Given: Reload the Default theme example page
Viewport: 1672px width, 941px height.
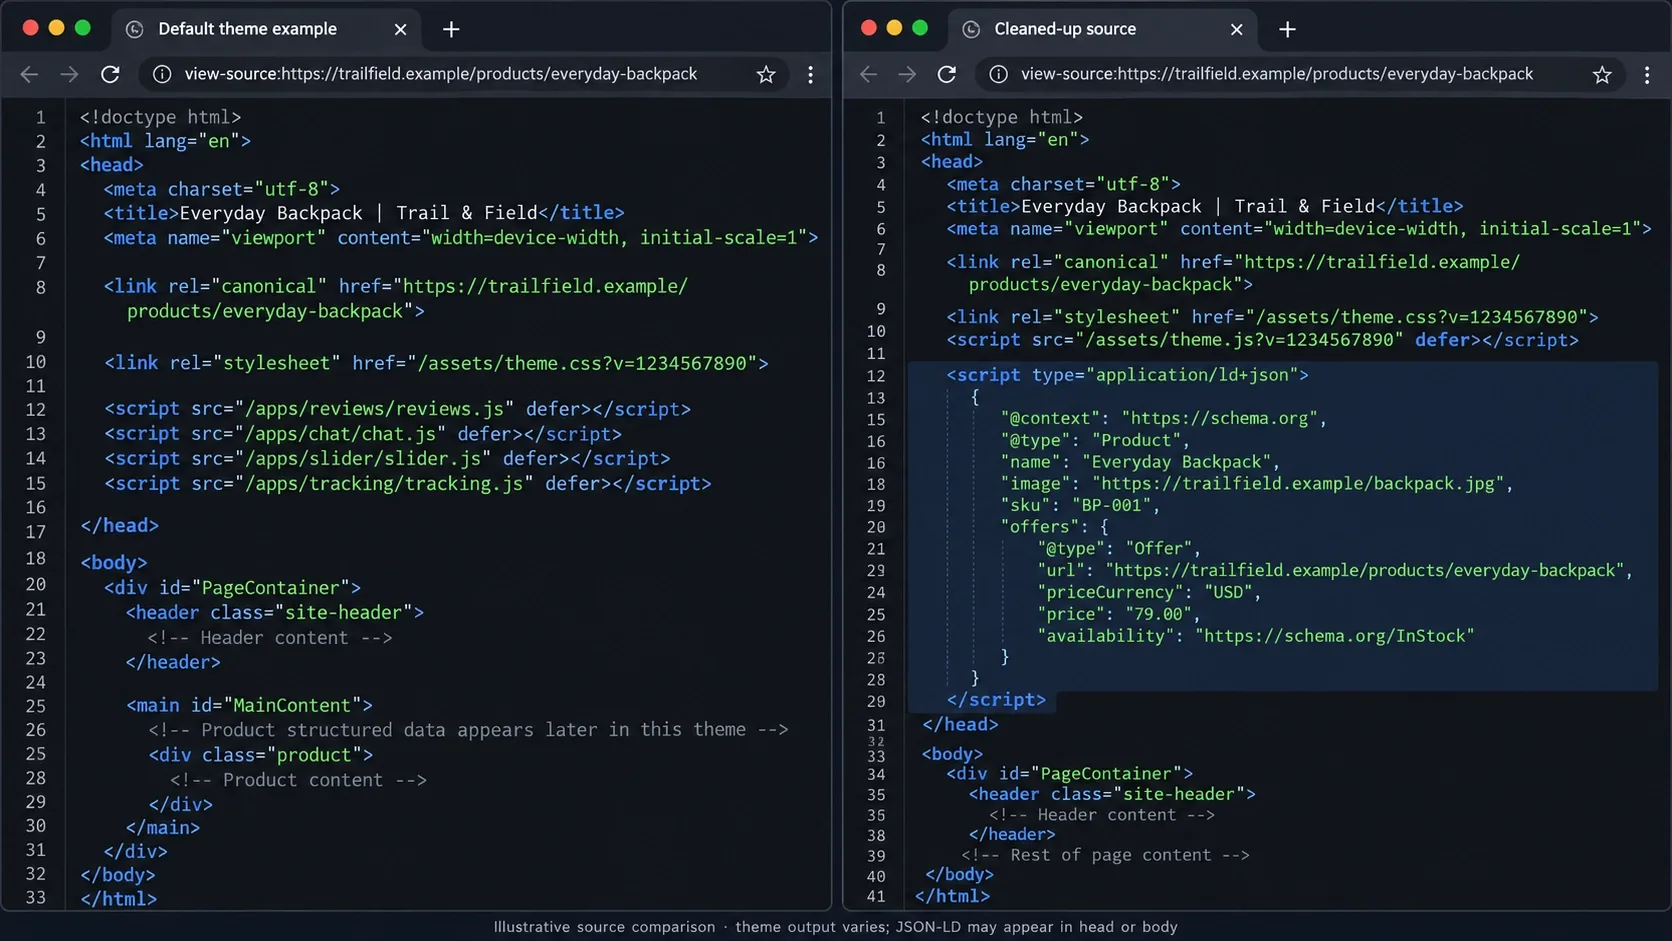Looking at the screenshot, I should tap(110, 74).
